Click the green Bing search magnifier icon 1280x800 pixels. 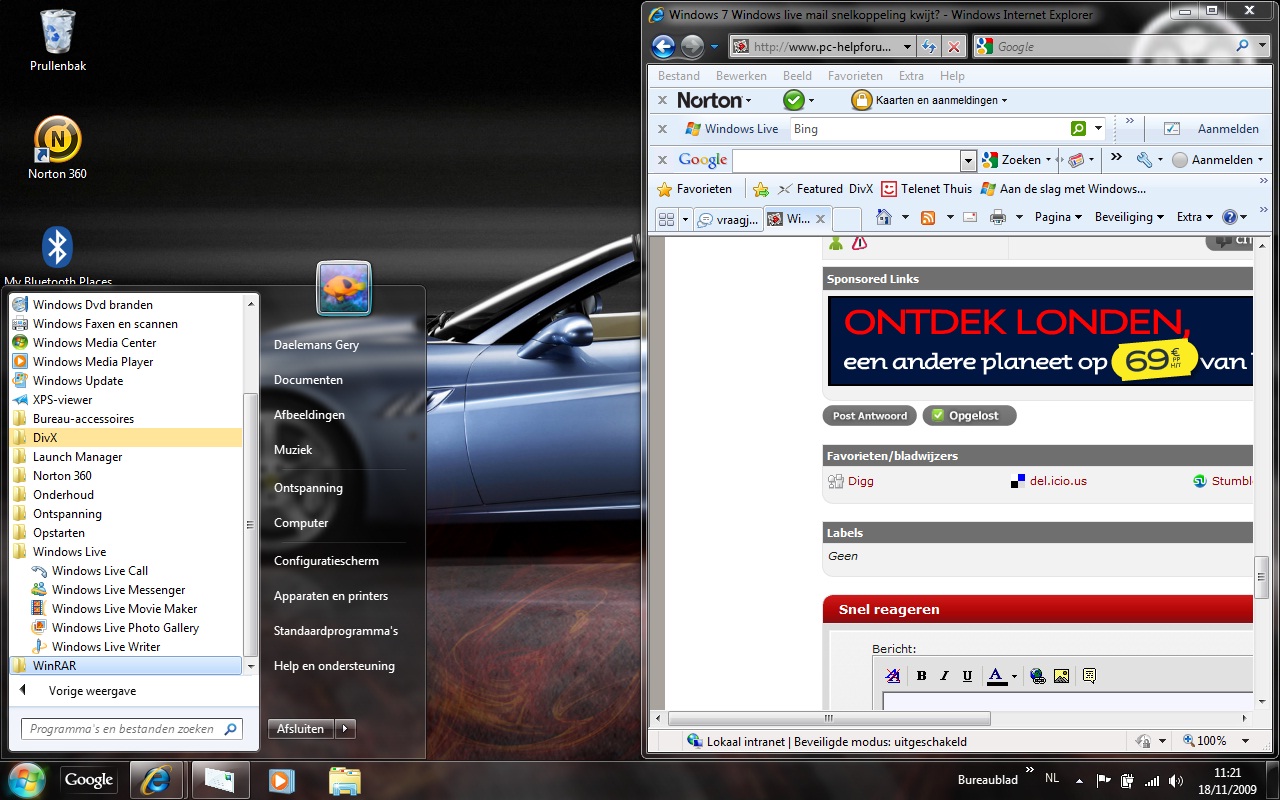click(1078, 129)
